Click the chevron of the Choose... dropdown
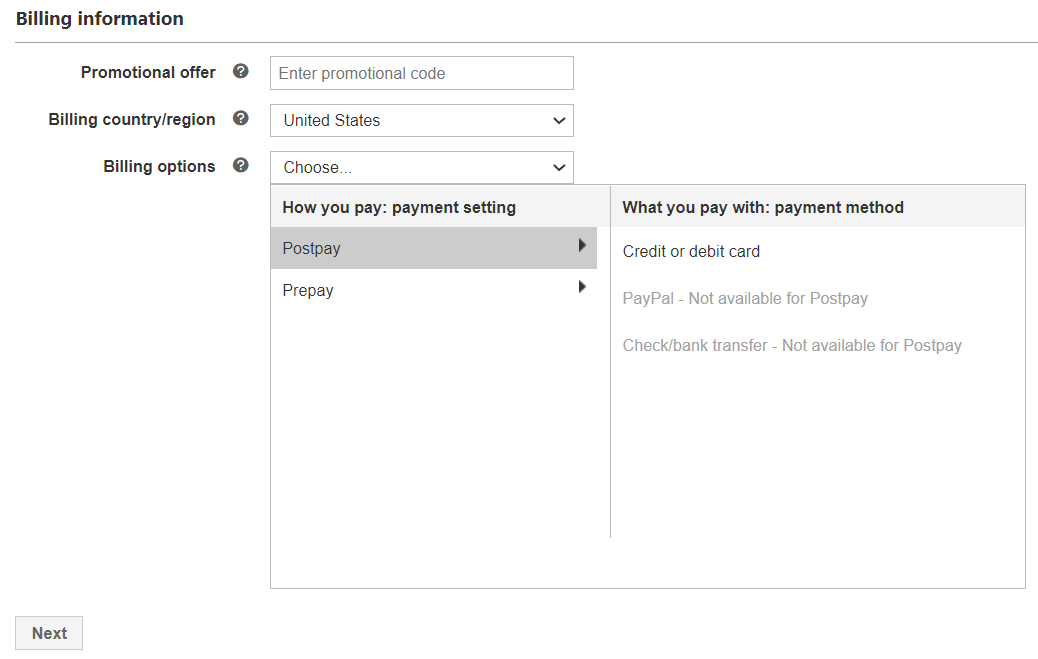Screen dimensions: 1038x659 (559, 168)
